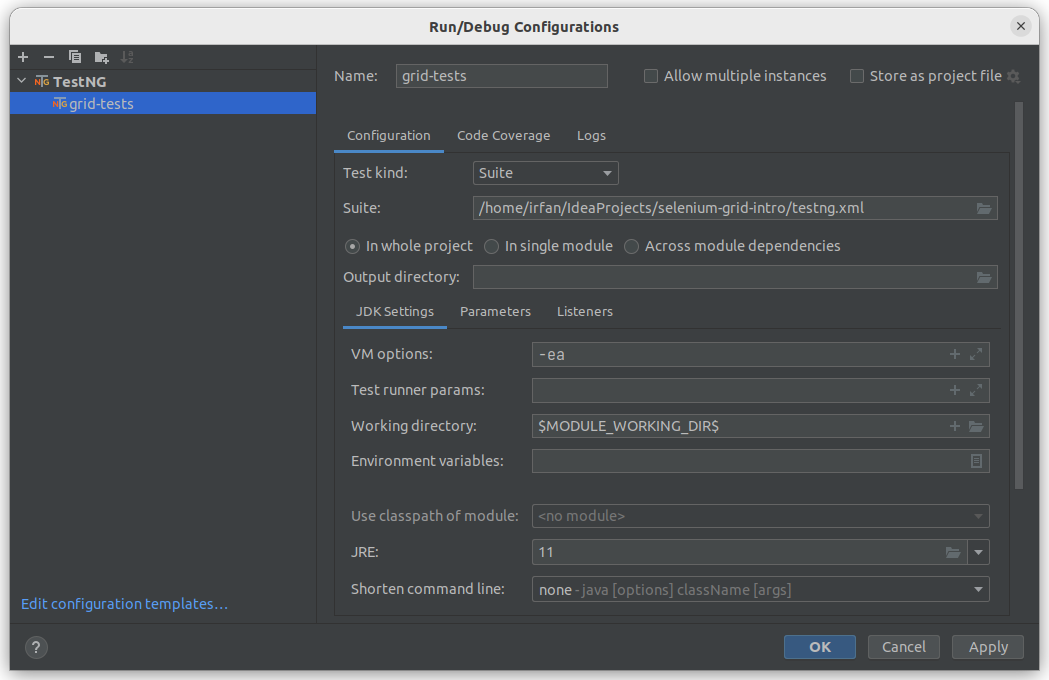Open the JDK Settings tab
Image resolution: width=1049 pixels, height=680 pixels.
click(395, 312)
